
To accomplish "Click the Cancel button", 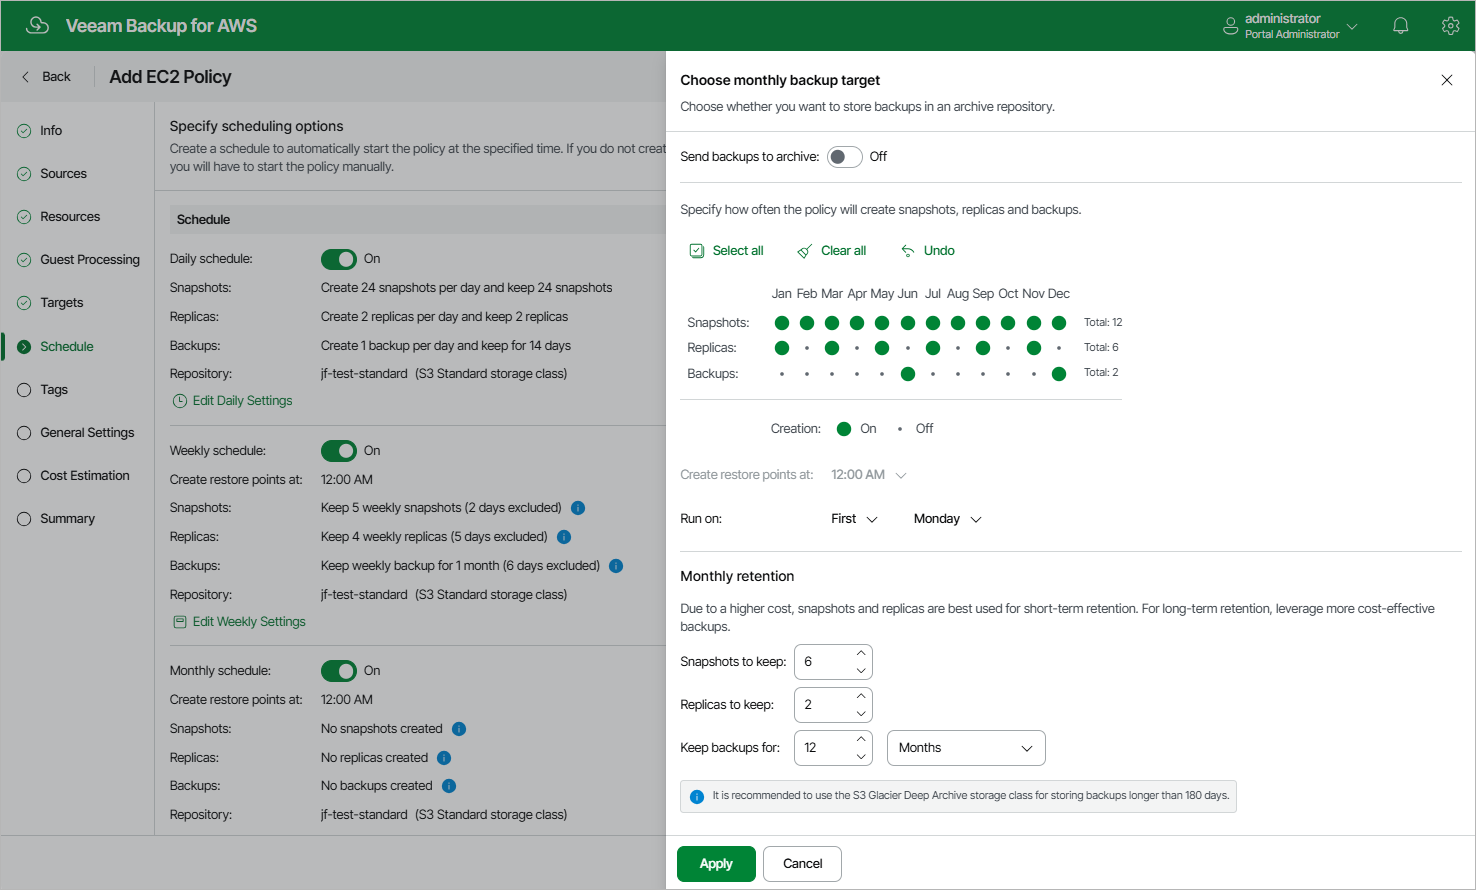I will 802,864.
